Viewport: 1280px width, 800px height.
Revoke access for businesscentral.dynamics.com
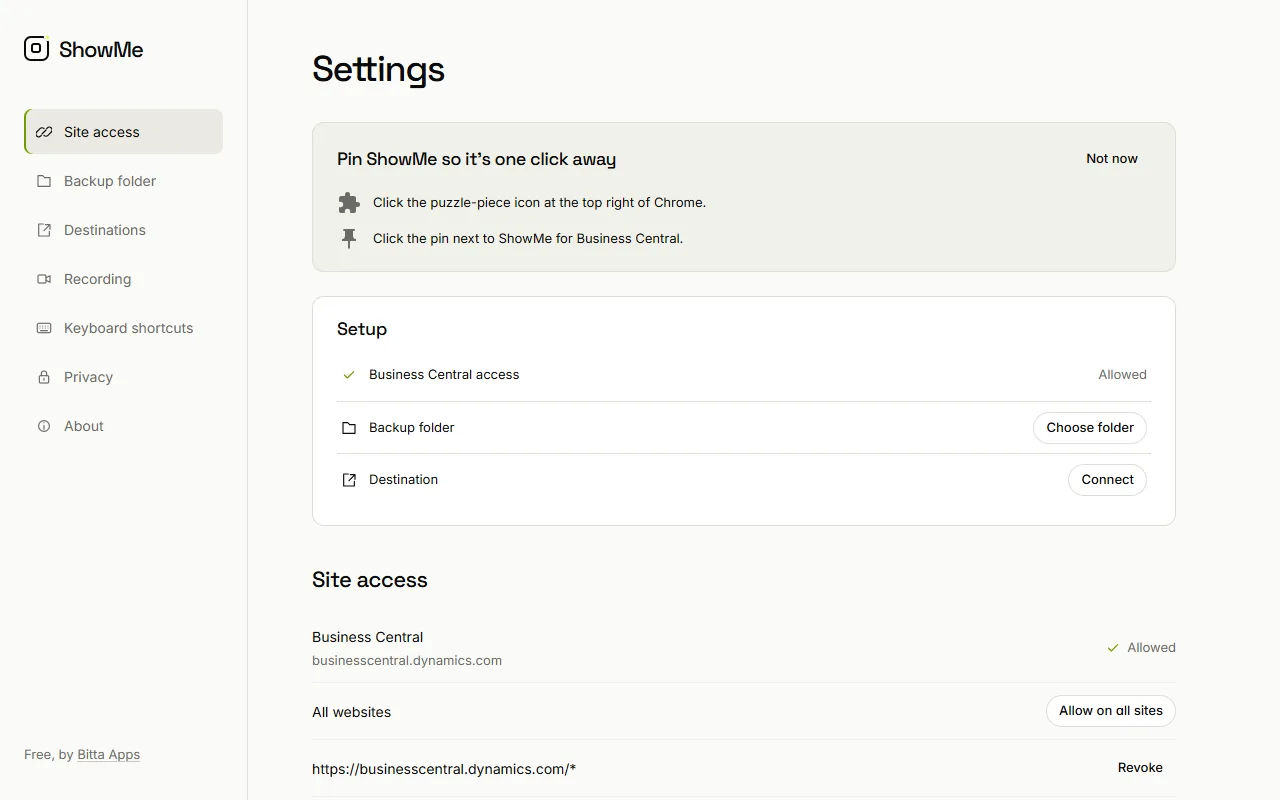pyautogui.click(x=1140, y=767)
